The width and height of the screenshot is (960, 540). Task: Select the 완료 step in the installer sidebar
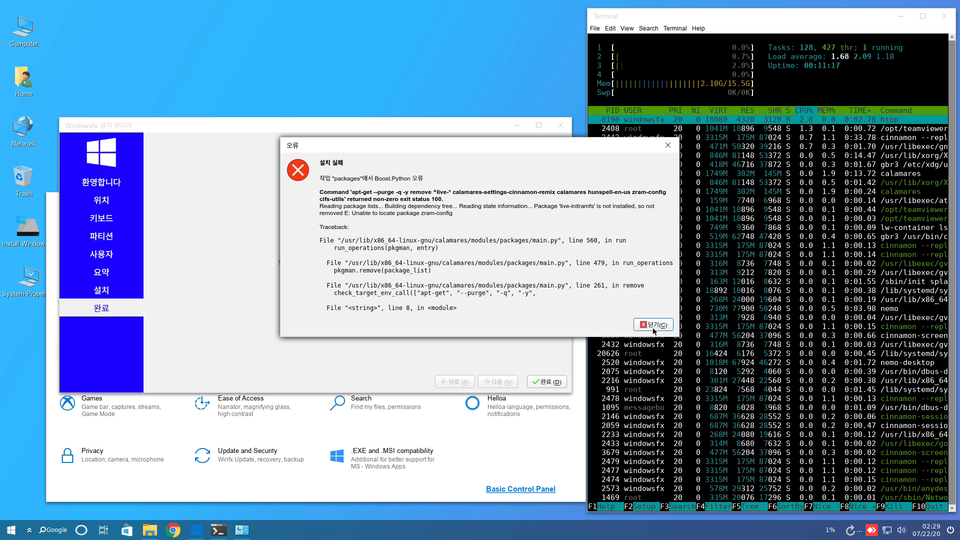click(101, 308)
